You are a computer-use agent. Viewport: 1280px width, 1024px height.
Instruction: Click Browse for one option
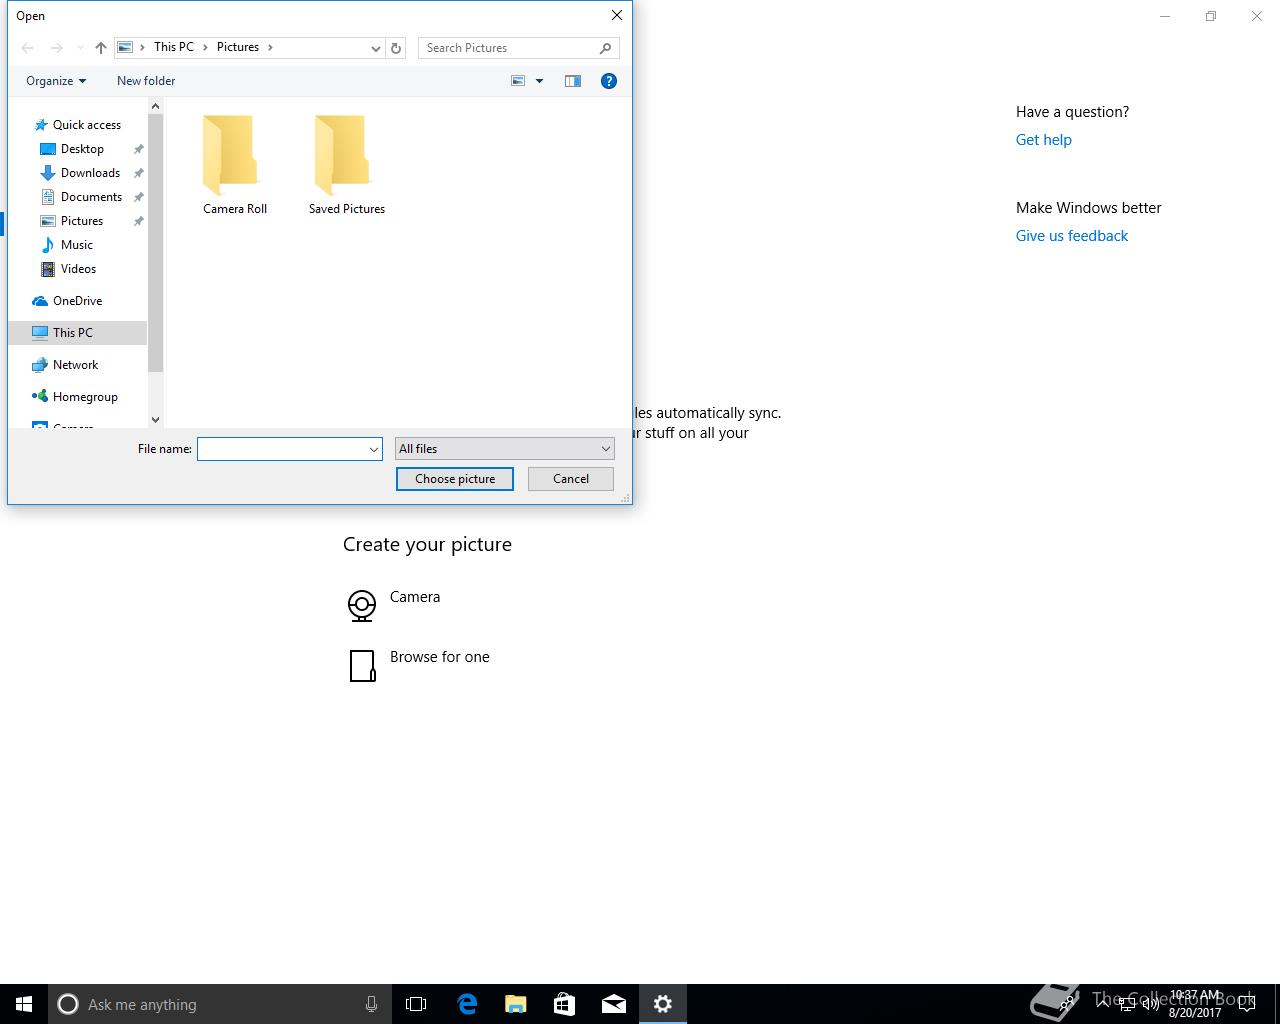[440, 657]
